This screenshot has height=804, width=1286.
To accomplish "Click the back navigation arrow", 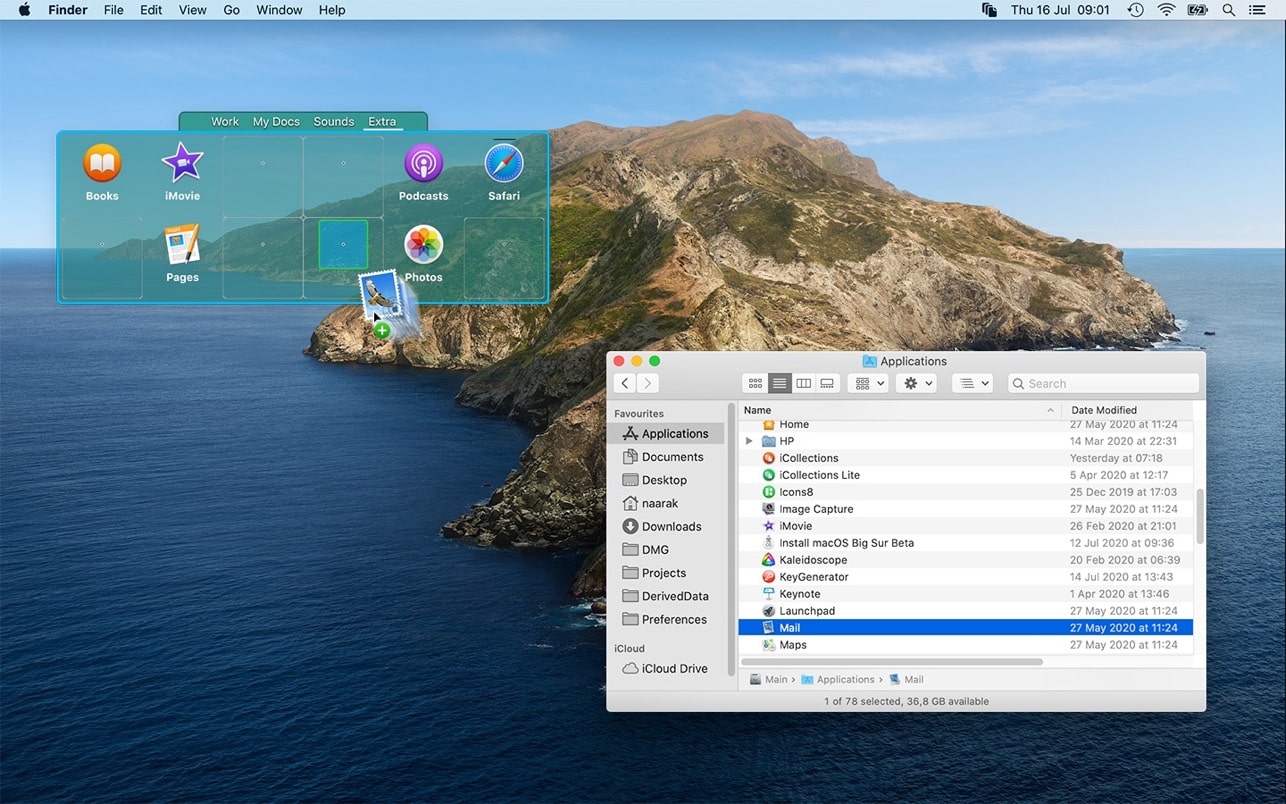I will [624, 383].
